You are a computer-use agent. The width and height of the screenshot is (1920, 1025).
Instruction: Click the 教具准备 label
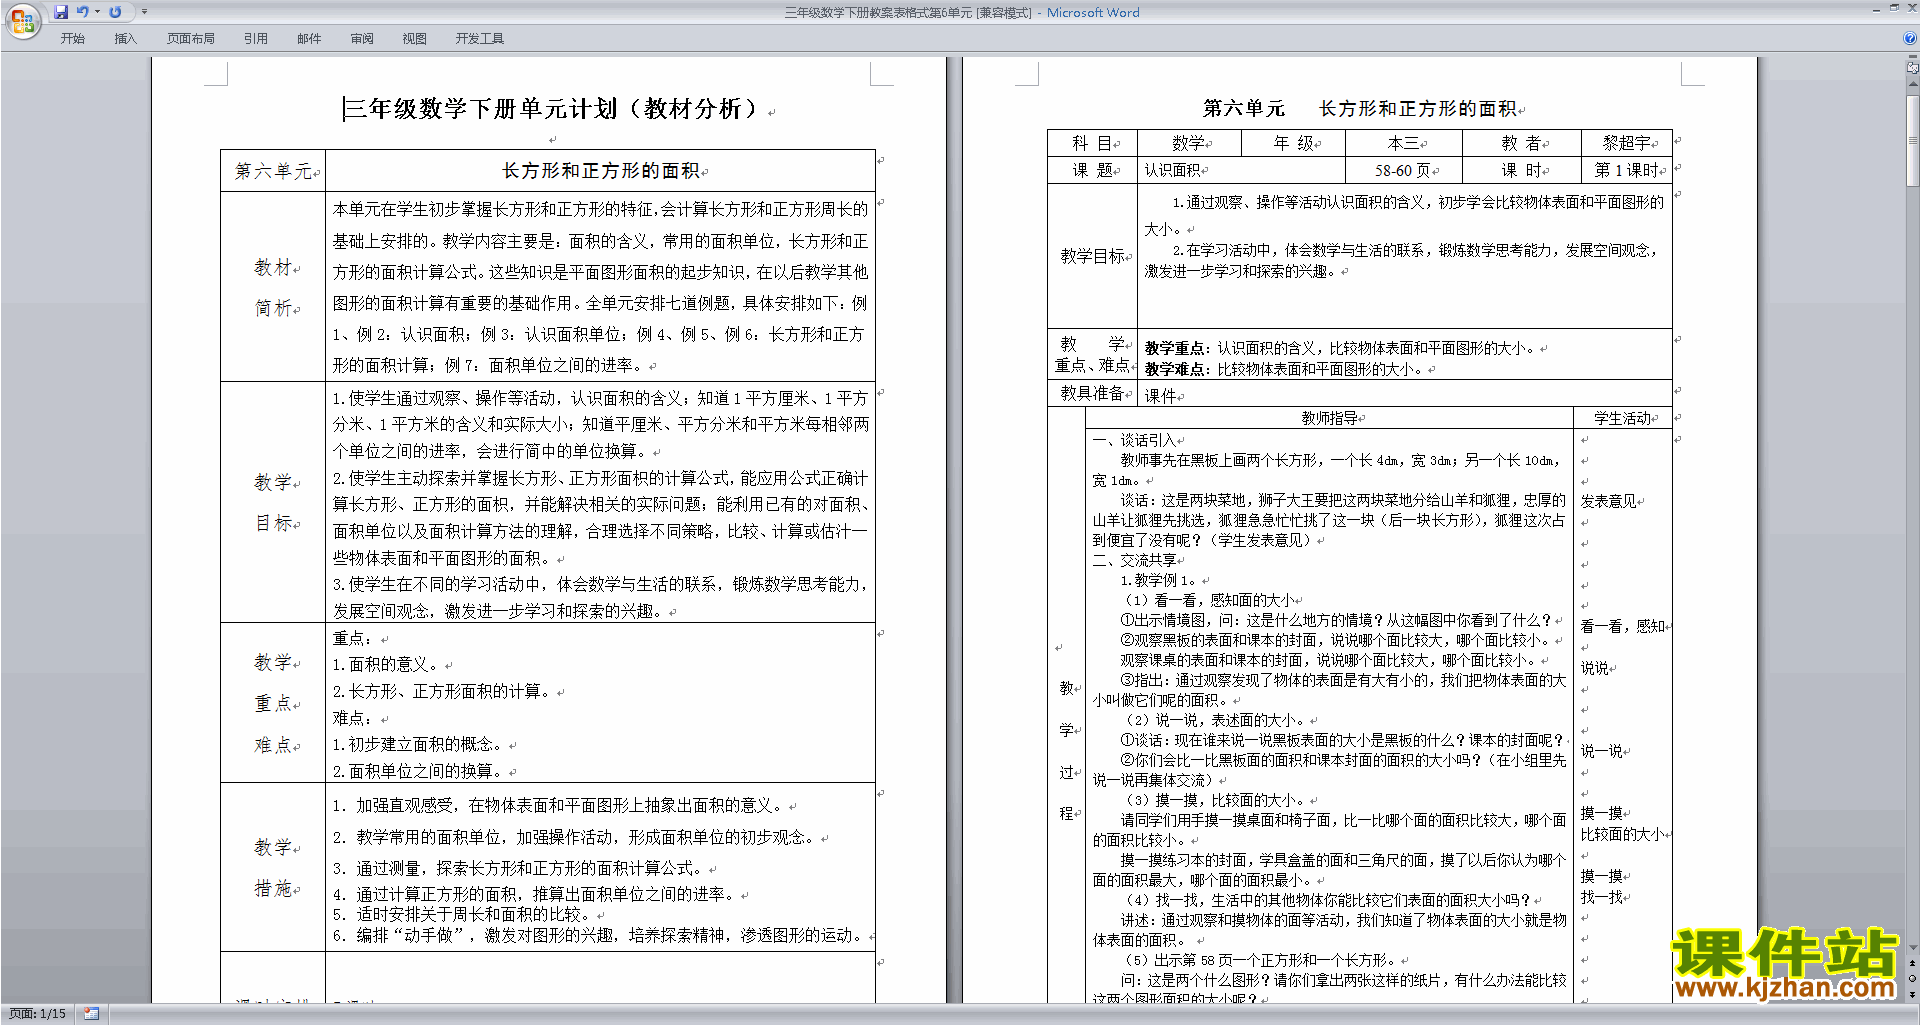(1092, 393)
